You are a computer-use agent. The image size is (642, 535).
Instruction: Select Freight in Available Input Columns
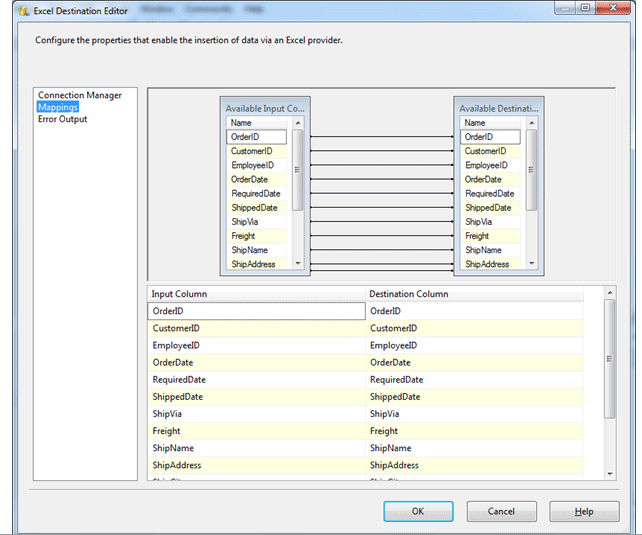(243, 236)
